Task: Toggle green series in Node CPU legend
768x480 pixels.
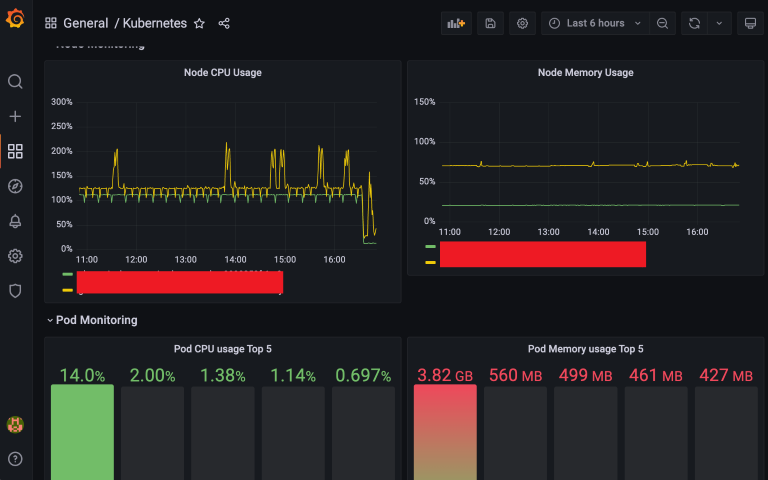Action: tap(68, 274)
